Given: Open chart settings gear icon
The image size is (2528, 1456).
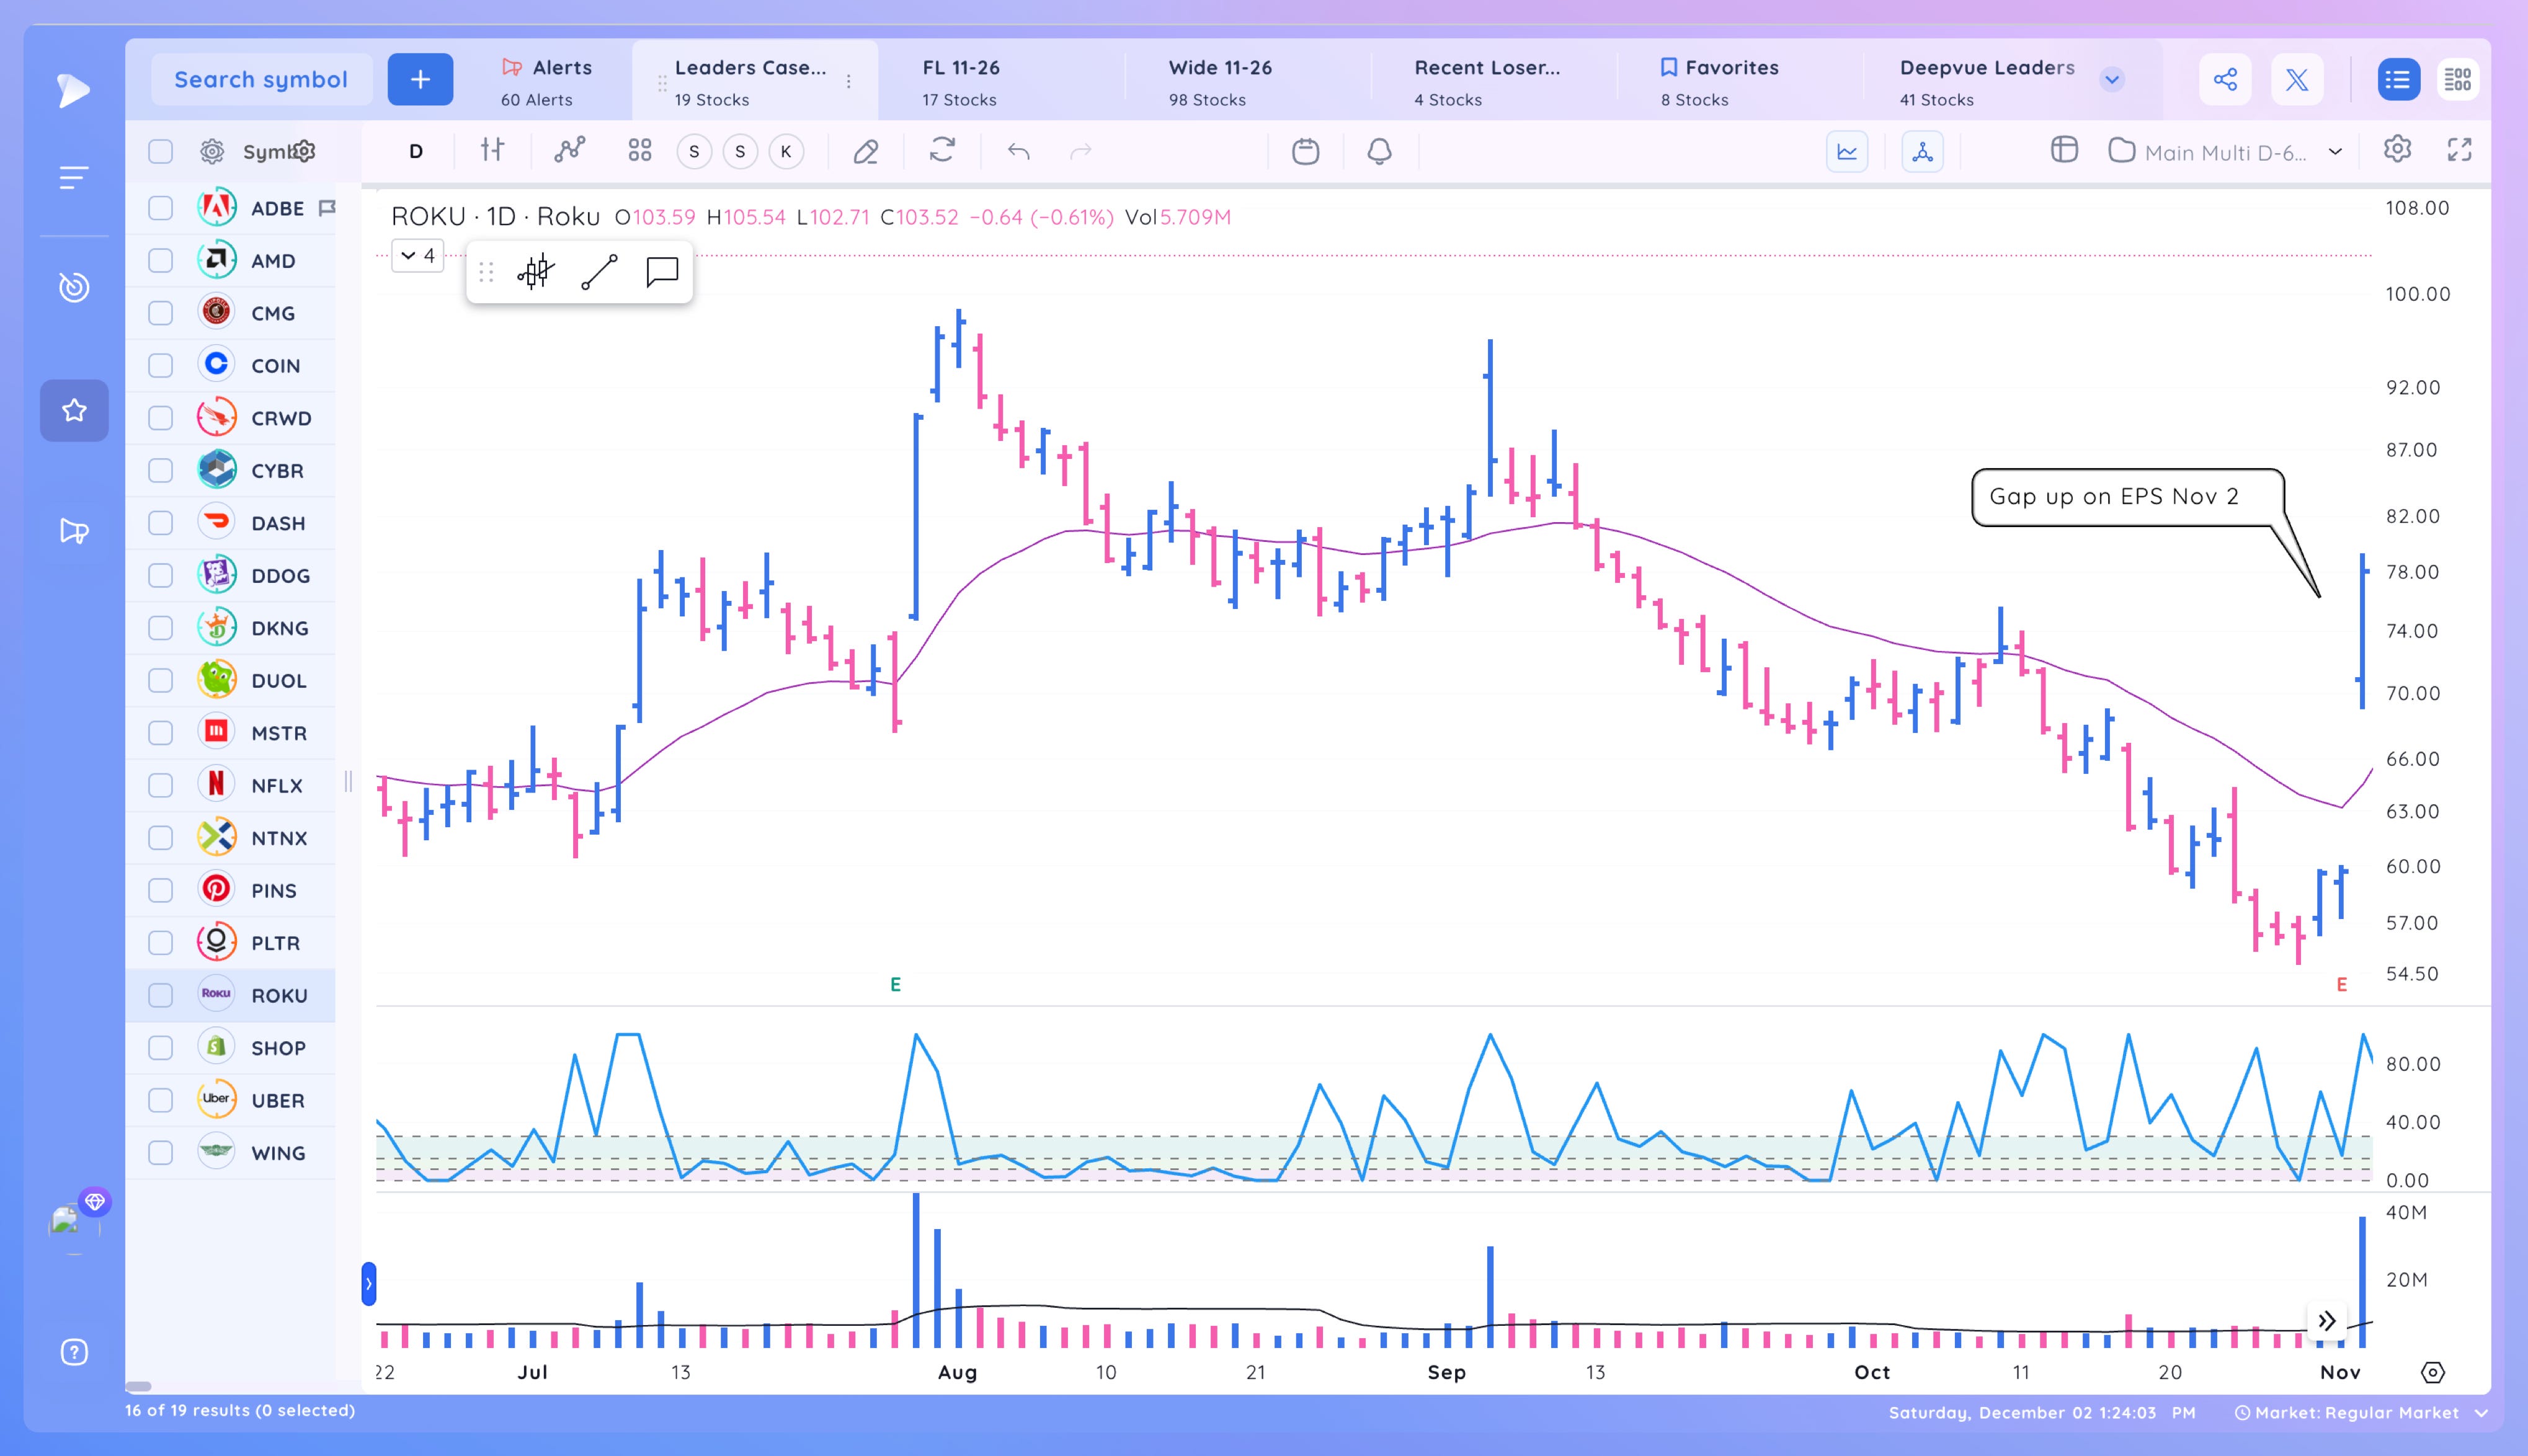Looking at the screenshot, I should [2397, 150].
